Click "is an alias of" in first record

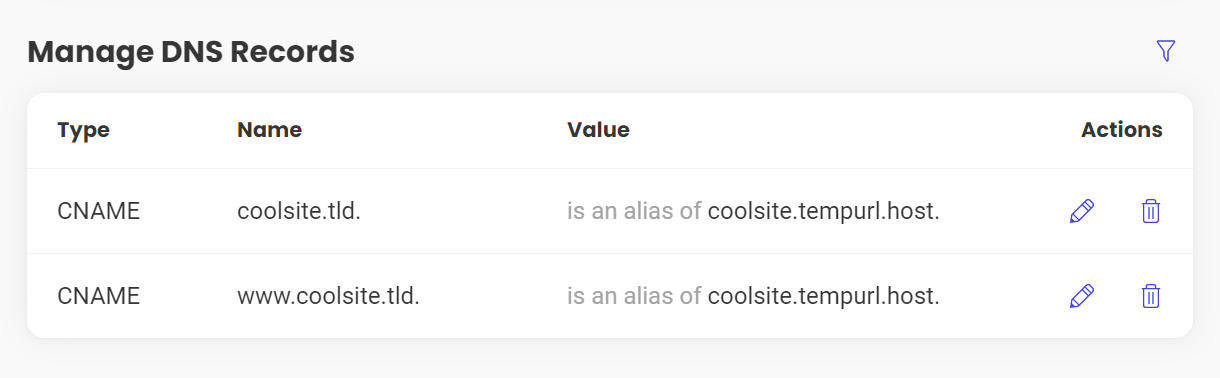pos(634,211)
